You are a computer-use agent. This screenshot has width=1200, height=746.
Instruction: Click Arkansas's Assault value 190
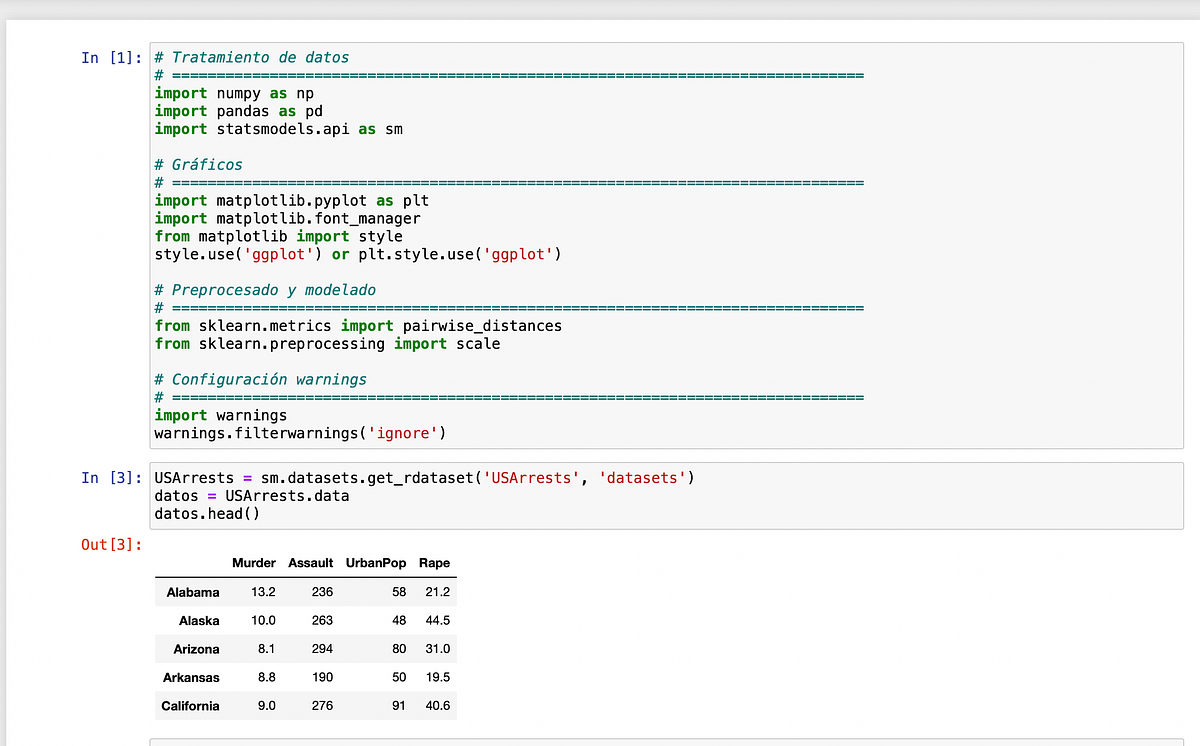click(323, 678)
